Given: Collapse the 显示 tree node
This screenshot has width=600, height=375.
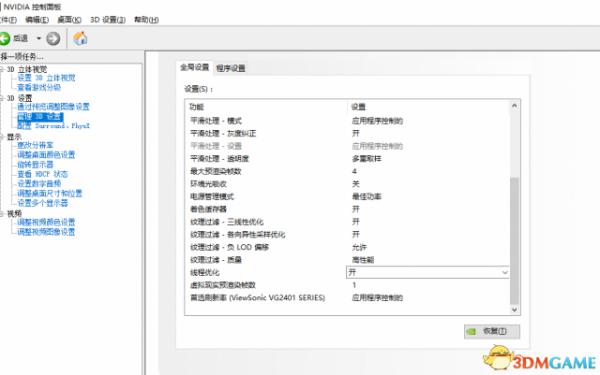Looking at the screenshot, I should [x=2, y=137].
